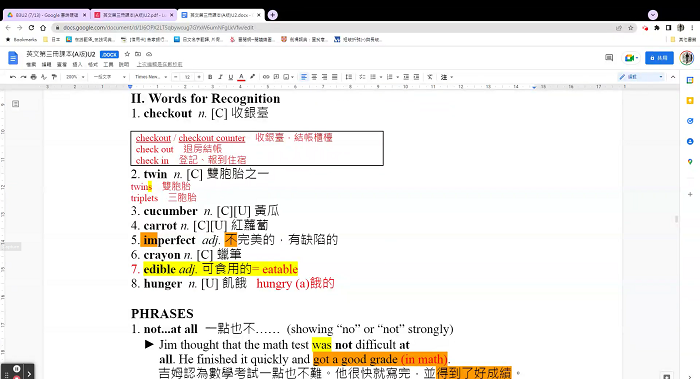
Task: Select the paint format roller tool
Action: pyautogui.click(x=54, y=77)
